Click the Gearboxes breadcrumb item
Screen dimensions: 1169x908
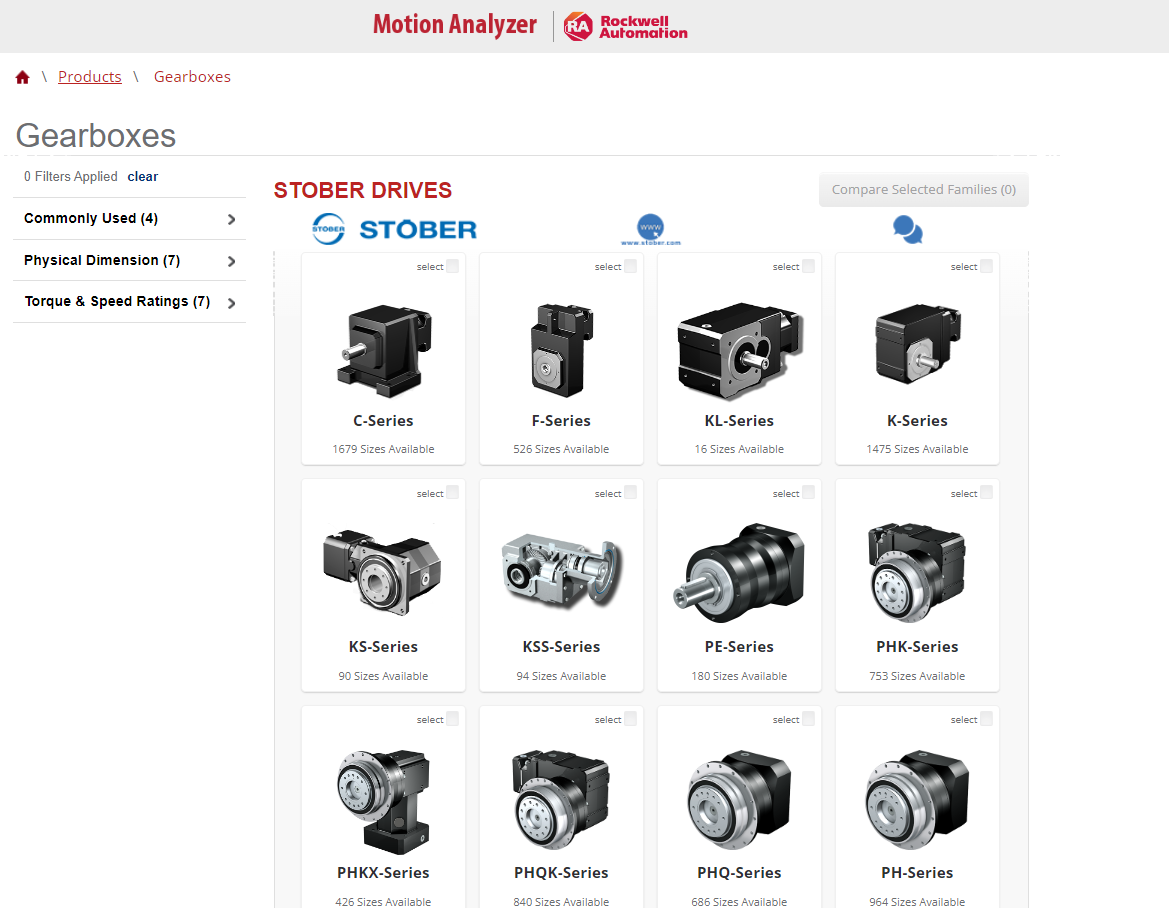coord(192,76)
